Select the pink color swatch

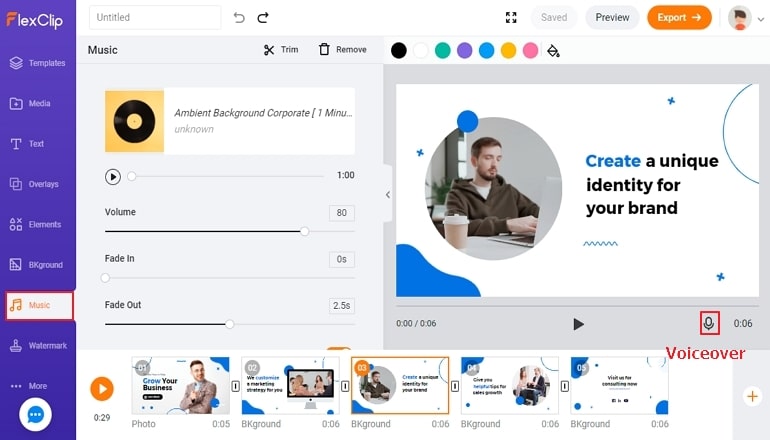click(530, 51)
